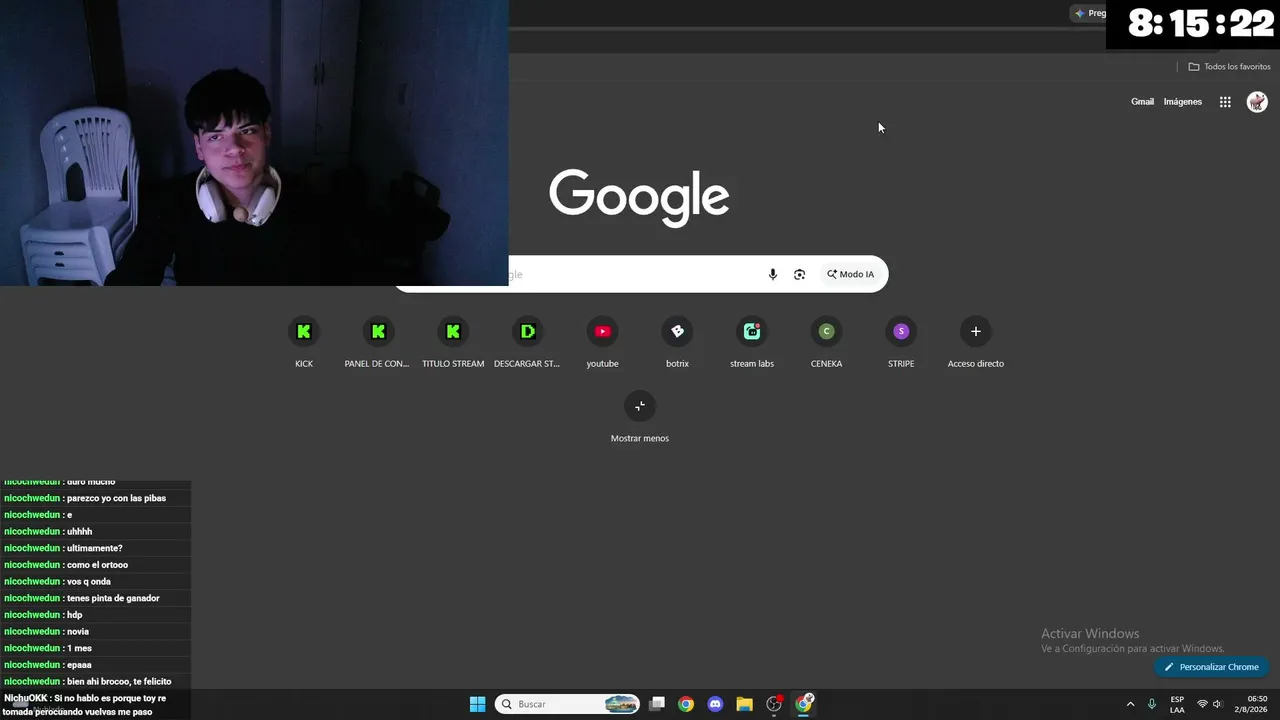
Task: Open the KICK shortcut tile
Action: pos(304,342)
